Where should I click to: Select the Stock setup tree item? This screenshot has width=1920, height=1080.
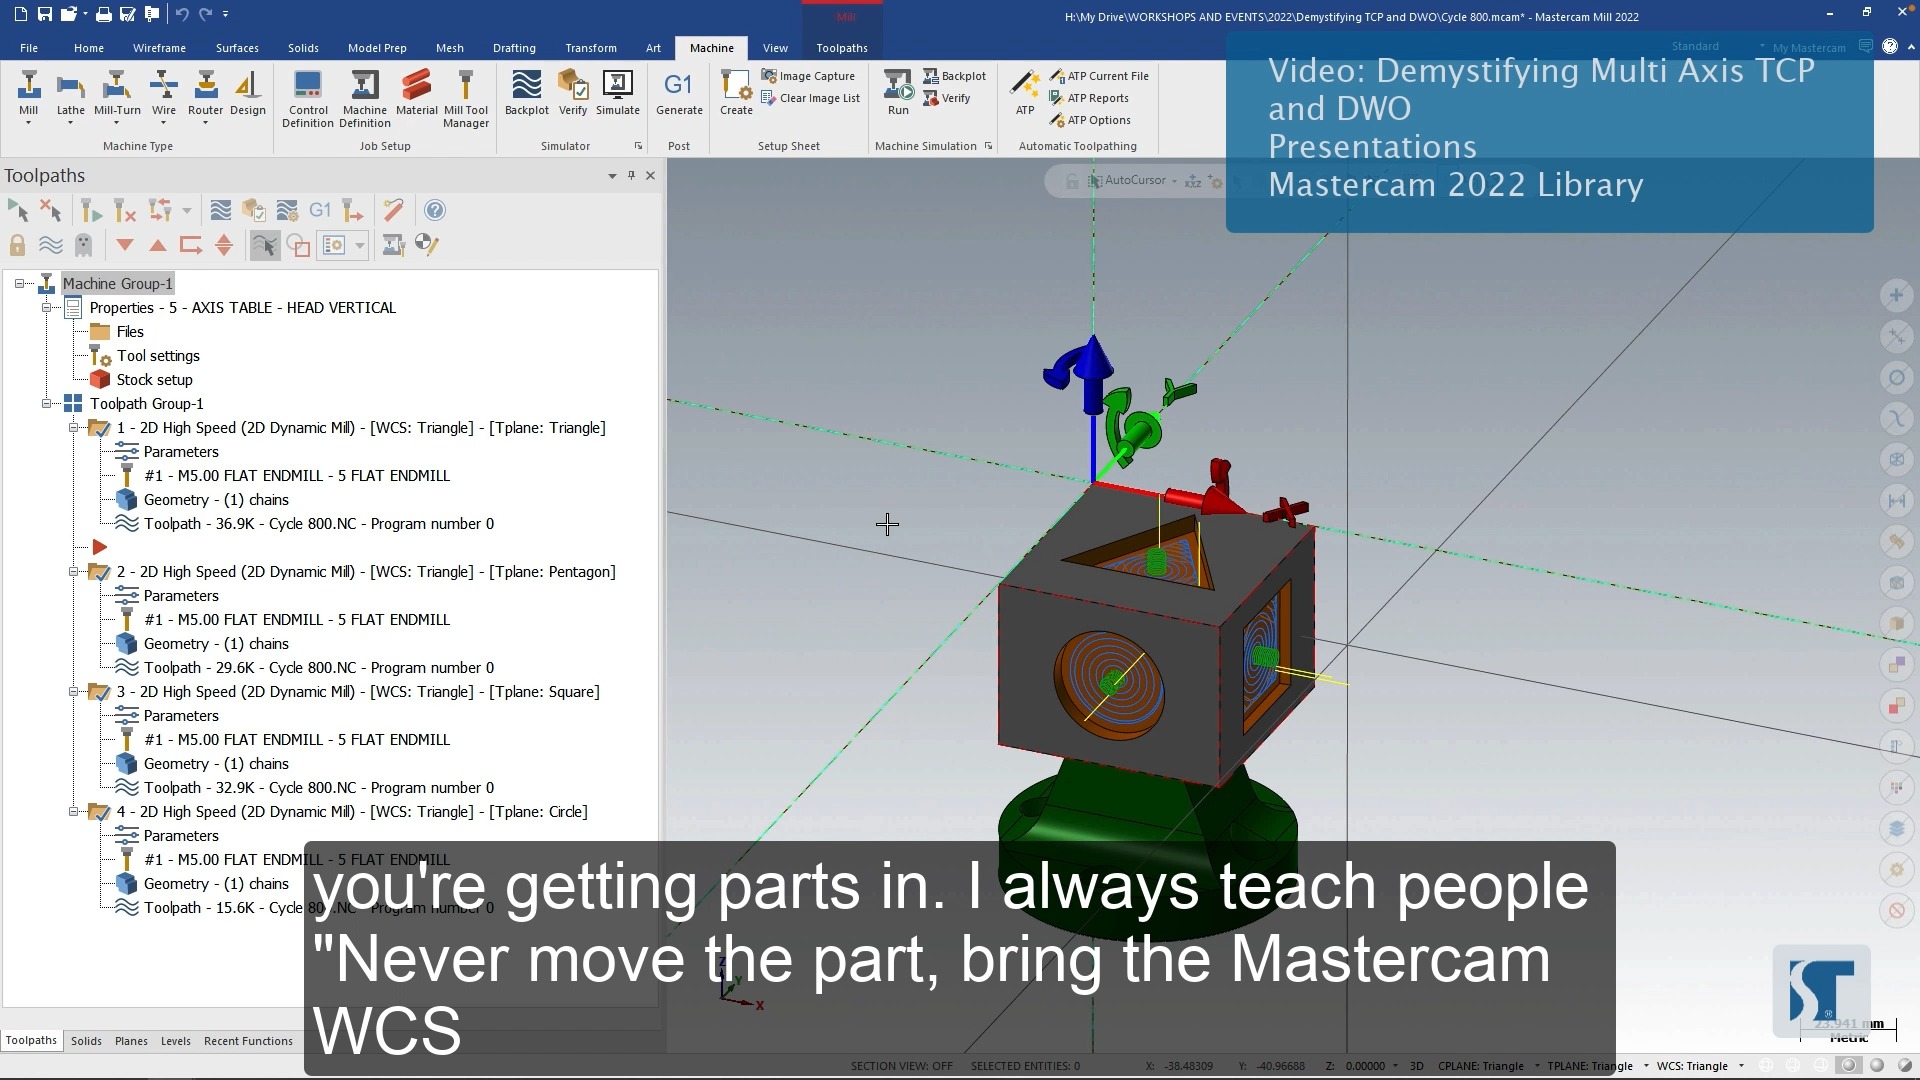[x=154, y=380]
